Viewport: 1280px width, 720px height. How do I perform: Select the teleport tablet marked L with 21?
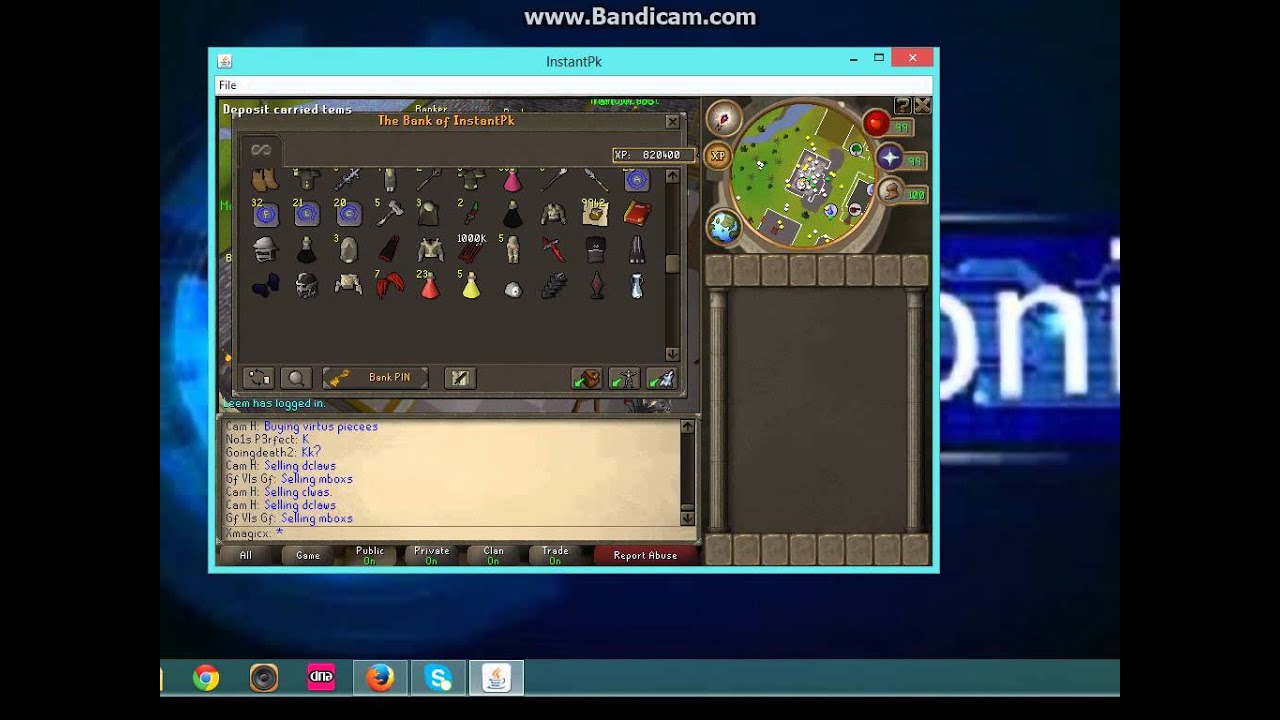[x=306, y=213]
